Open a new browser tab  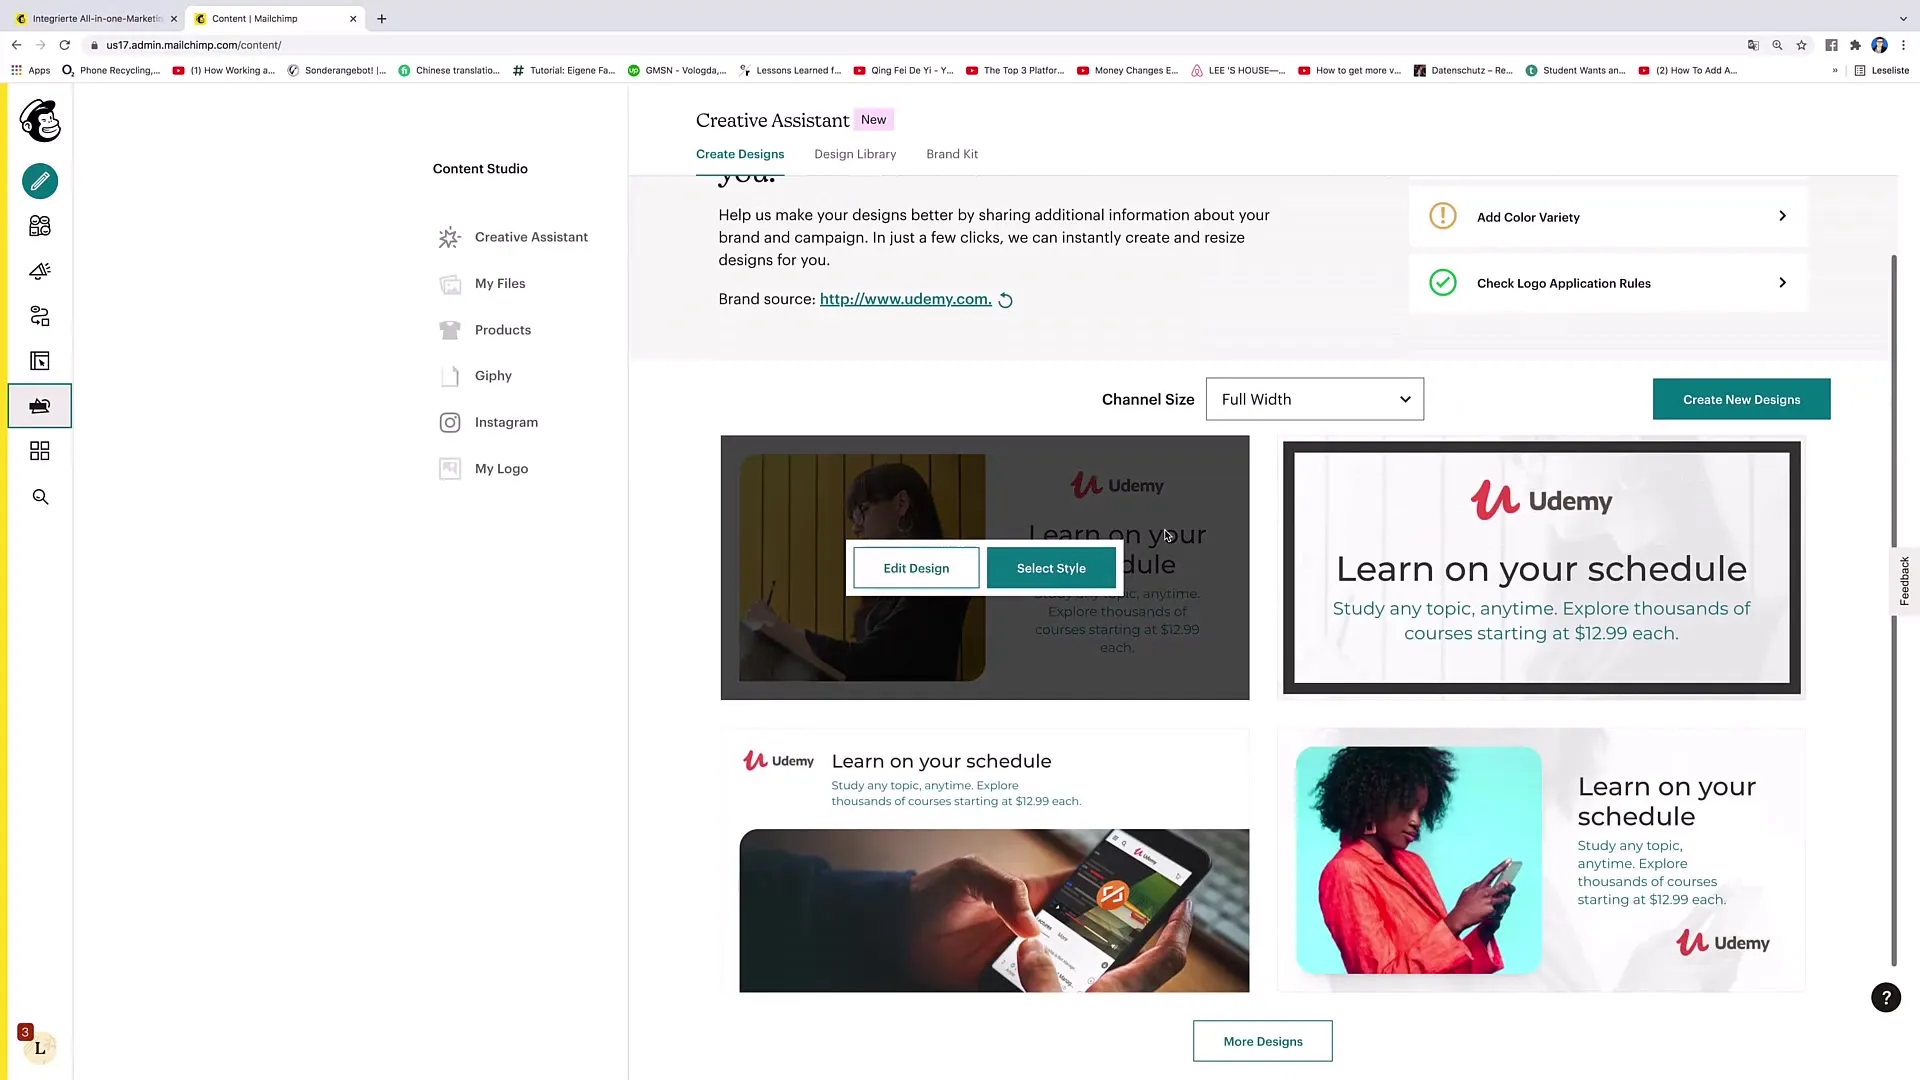381,18
